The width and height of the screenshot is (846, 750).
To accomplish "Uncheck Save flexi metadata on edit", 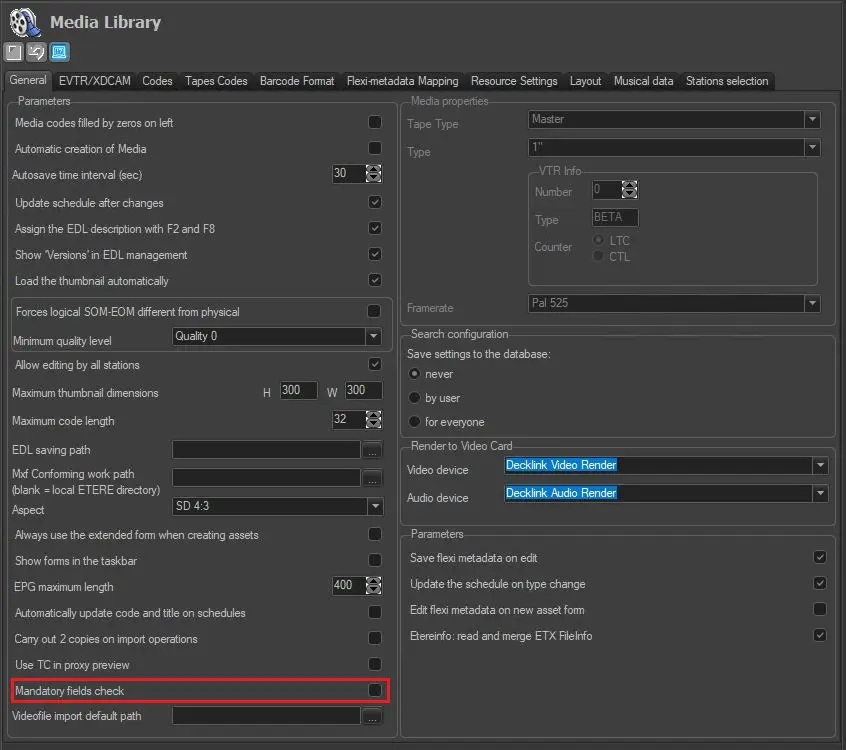I will pos(820,557).
